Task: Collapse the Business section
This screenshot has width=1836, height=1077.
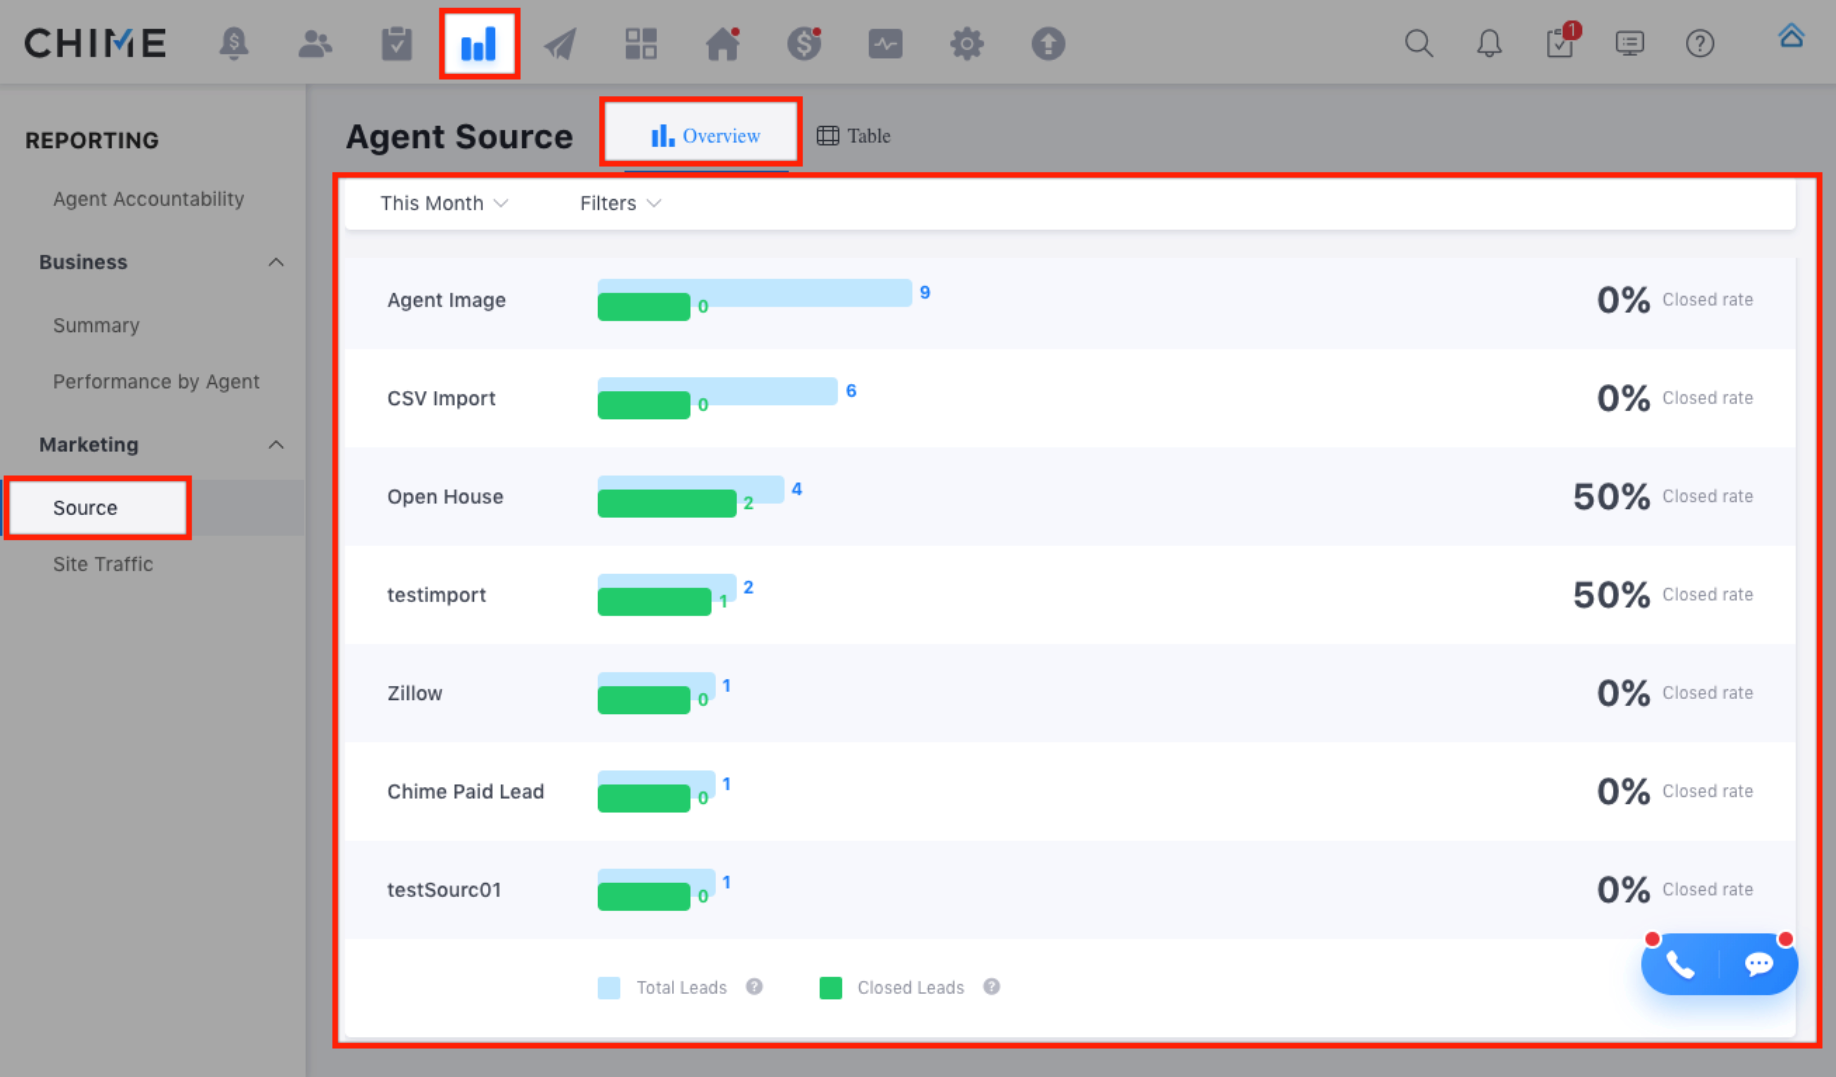Action: pyautogui.click(x=276, y=262)
